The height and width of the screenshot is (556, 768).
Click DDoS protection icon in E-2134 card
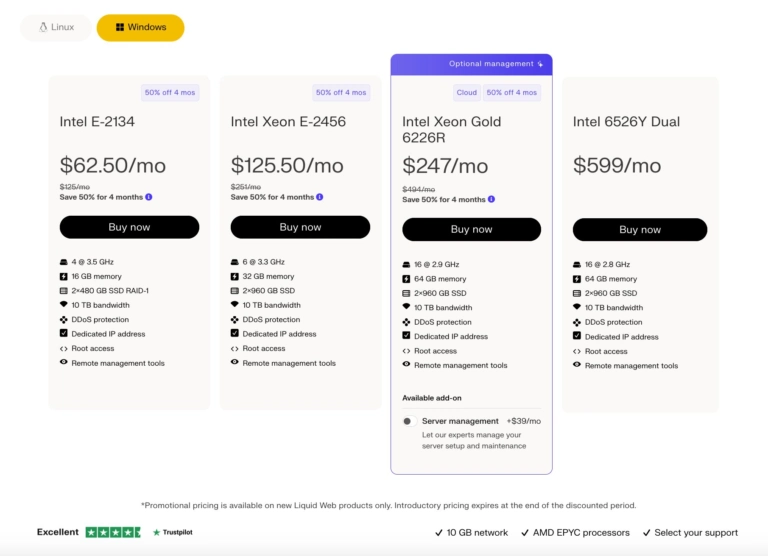click(x=64, y=319)
